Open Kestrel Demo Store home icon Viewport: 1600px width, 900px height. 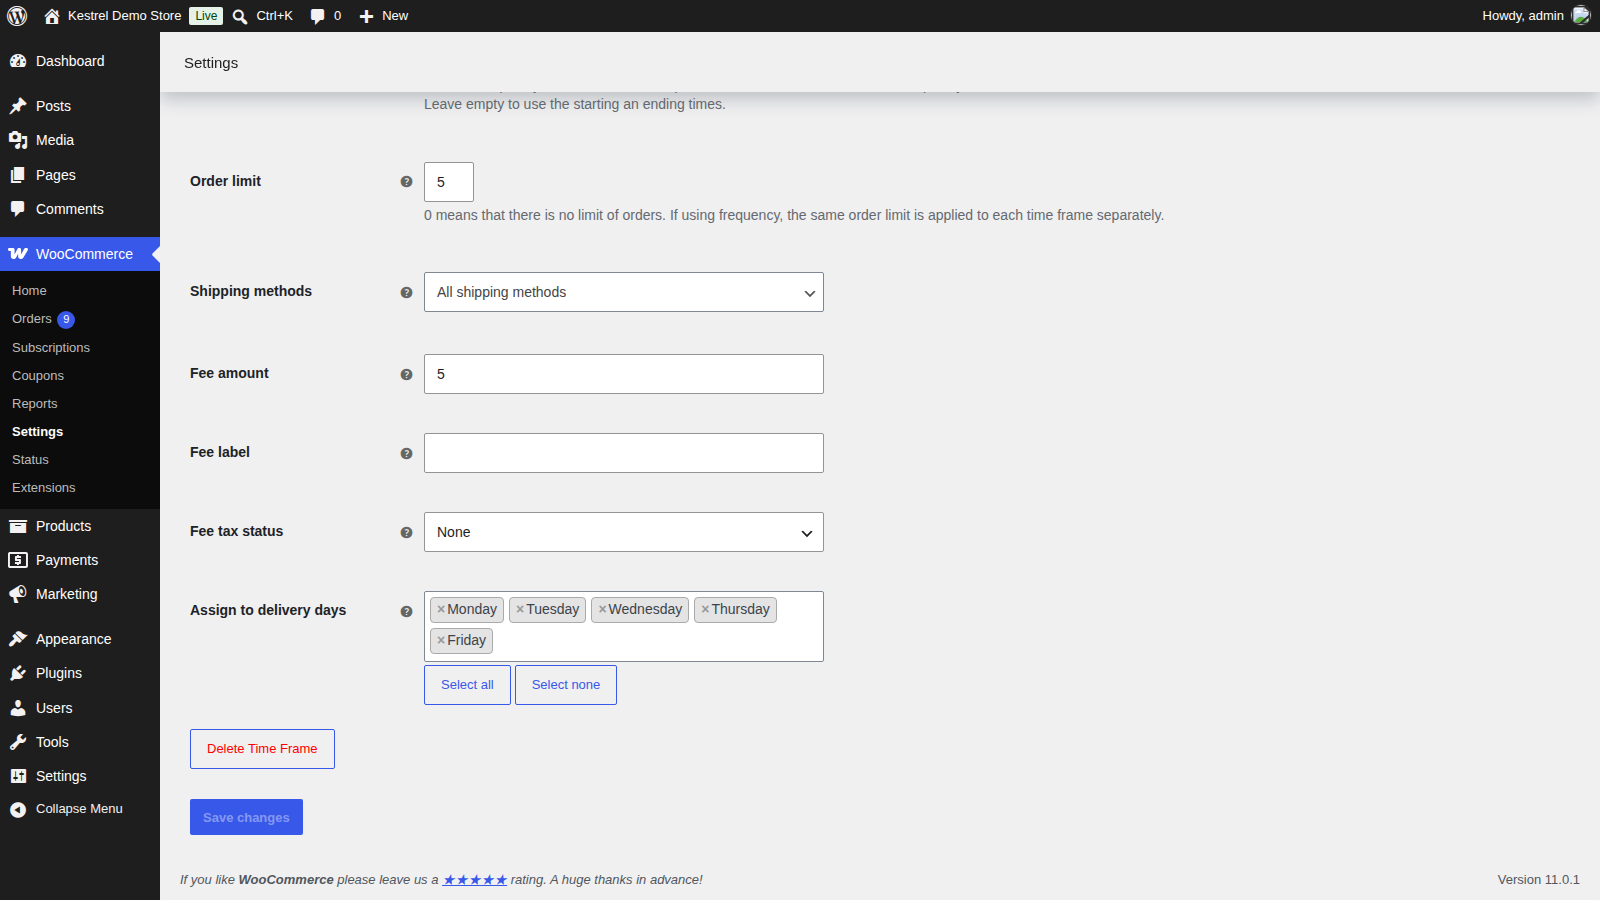(x=52, y=16)
